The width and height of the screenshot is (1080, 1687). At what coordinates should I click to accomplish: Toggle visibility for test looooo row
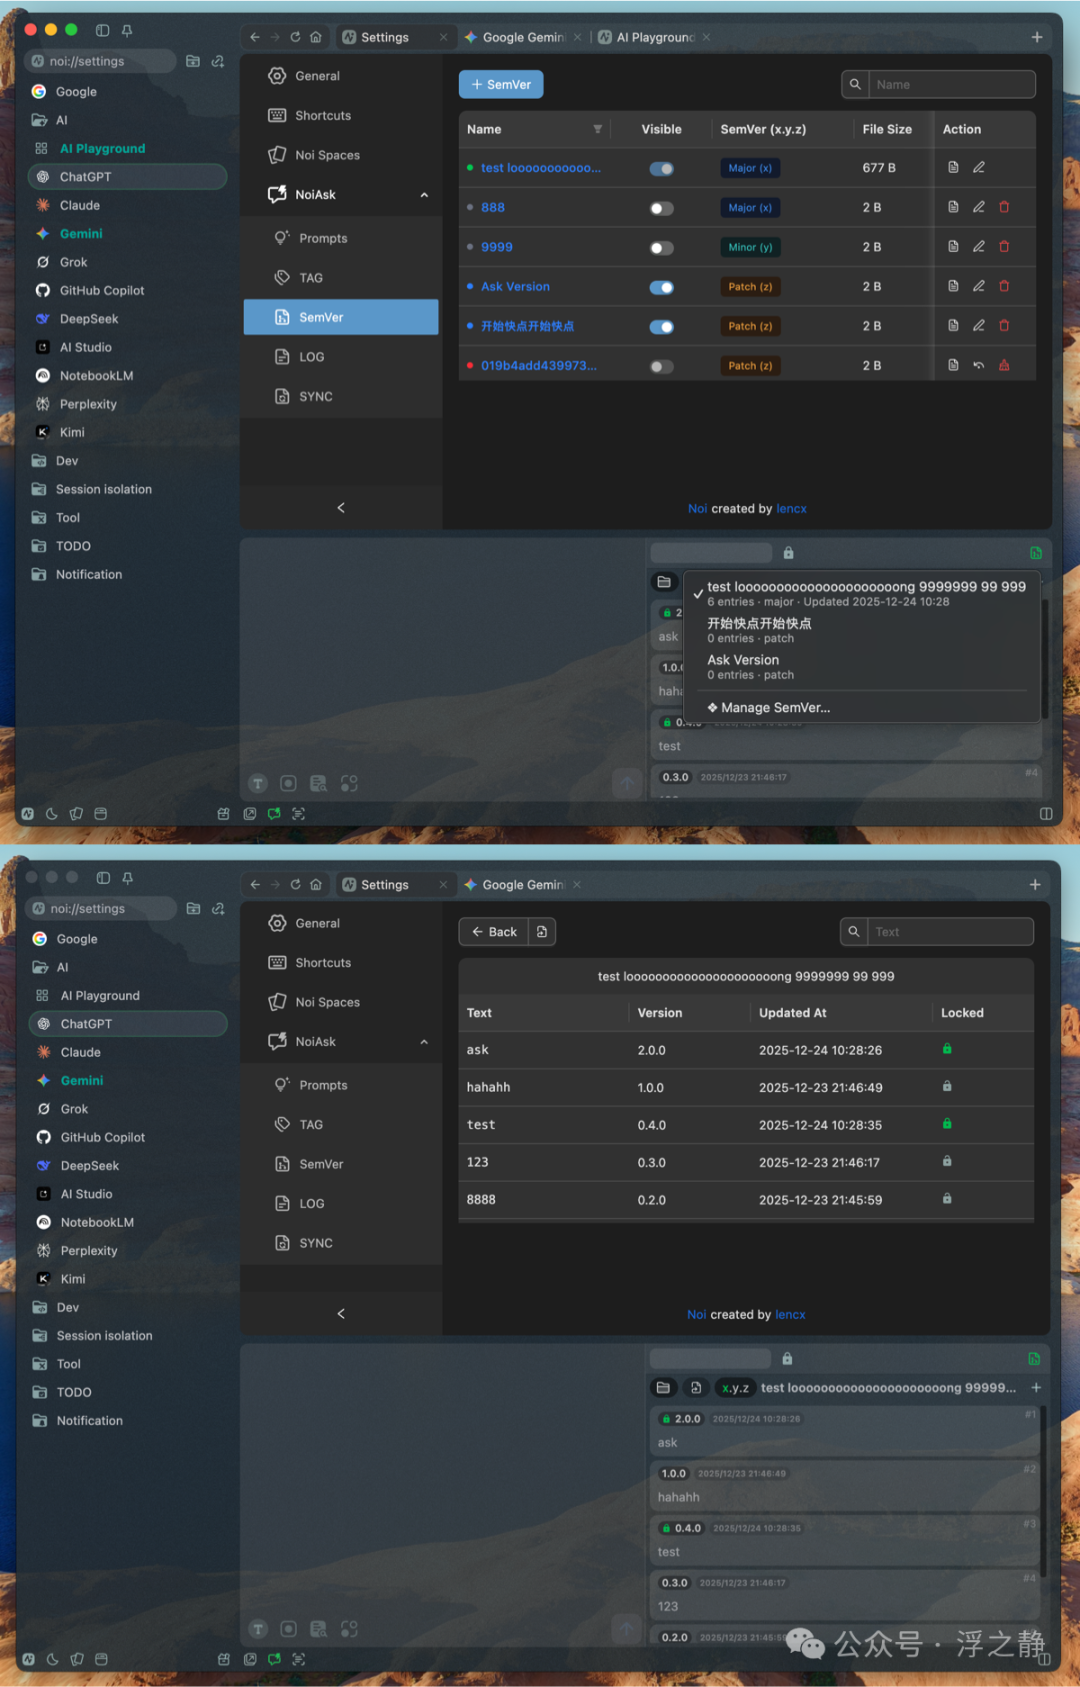662,168
